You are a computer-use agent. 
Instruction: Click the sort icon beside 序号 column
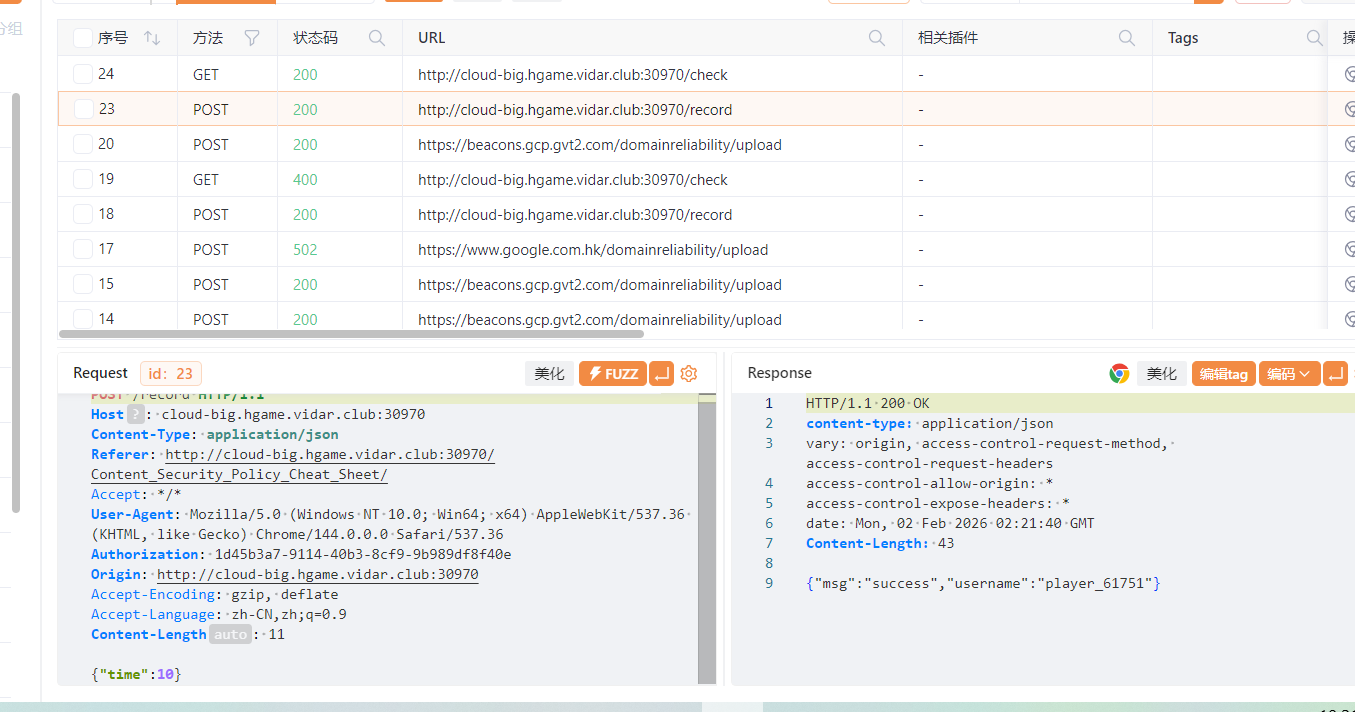[x=152, y=38]
